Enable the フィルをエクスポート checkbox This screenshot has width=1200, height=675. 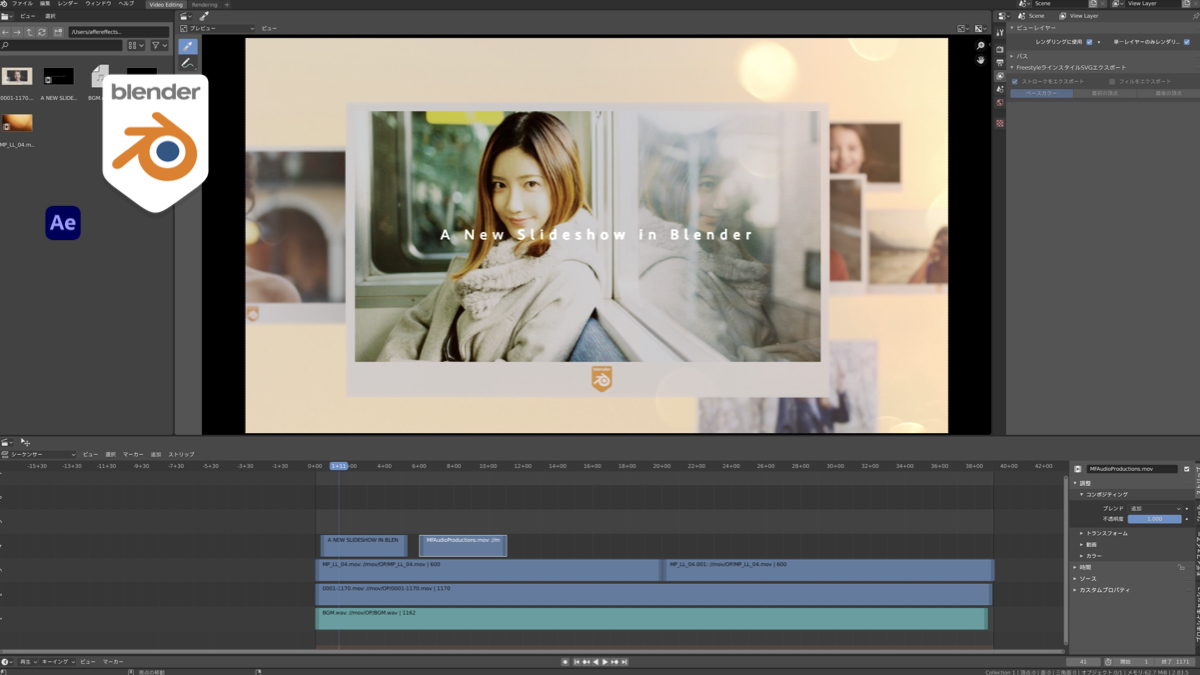pyautogui.click(x=1112, y=81)
